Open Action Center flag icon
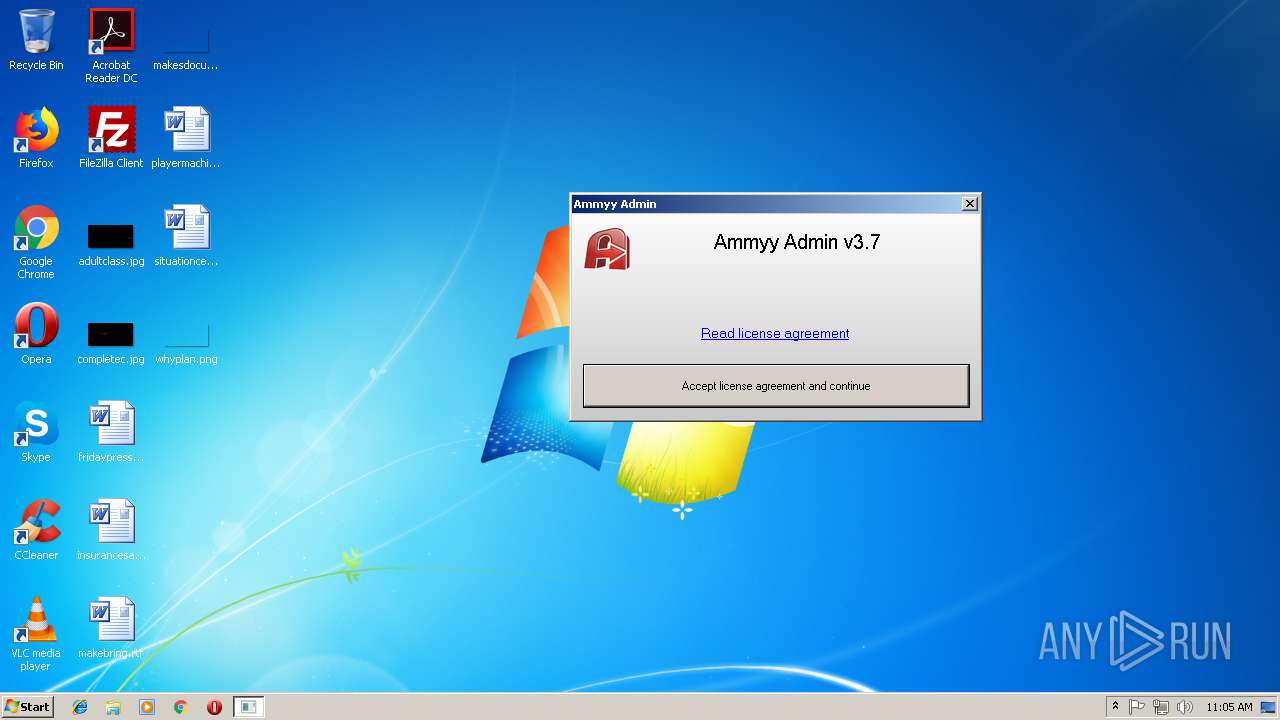The image size is (1280, 720). pyautogui.click(x=1137, y=707)
